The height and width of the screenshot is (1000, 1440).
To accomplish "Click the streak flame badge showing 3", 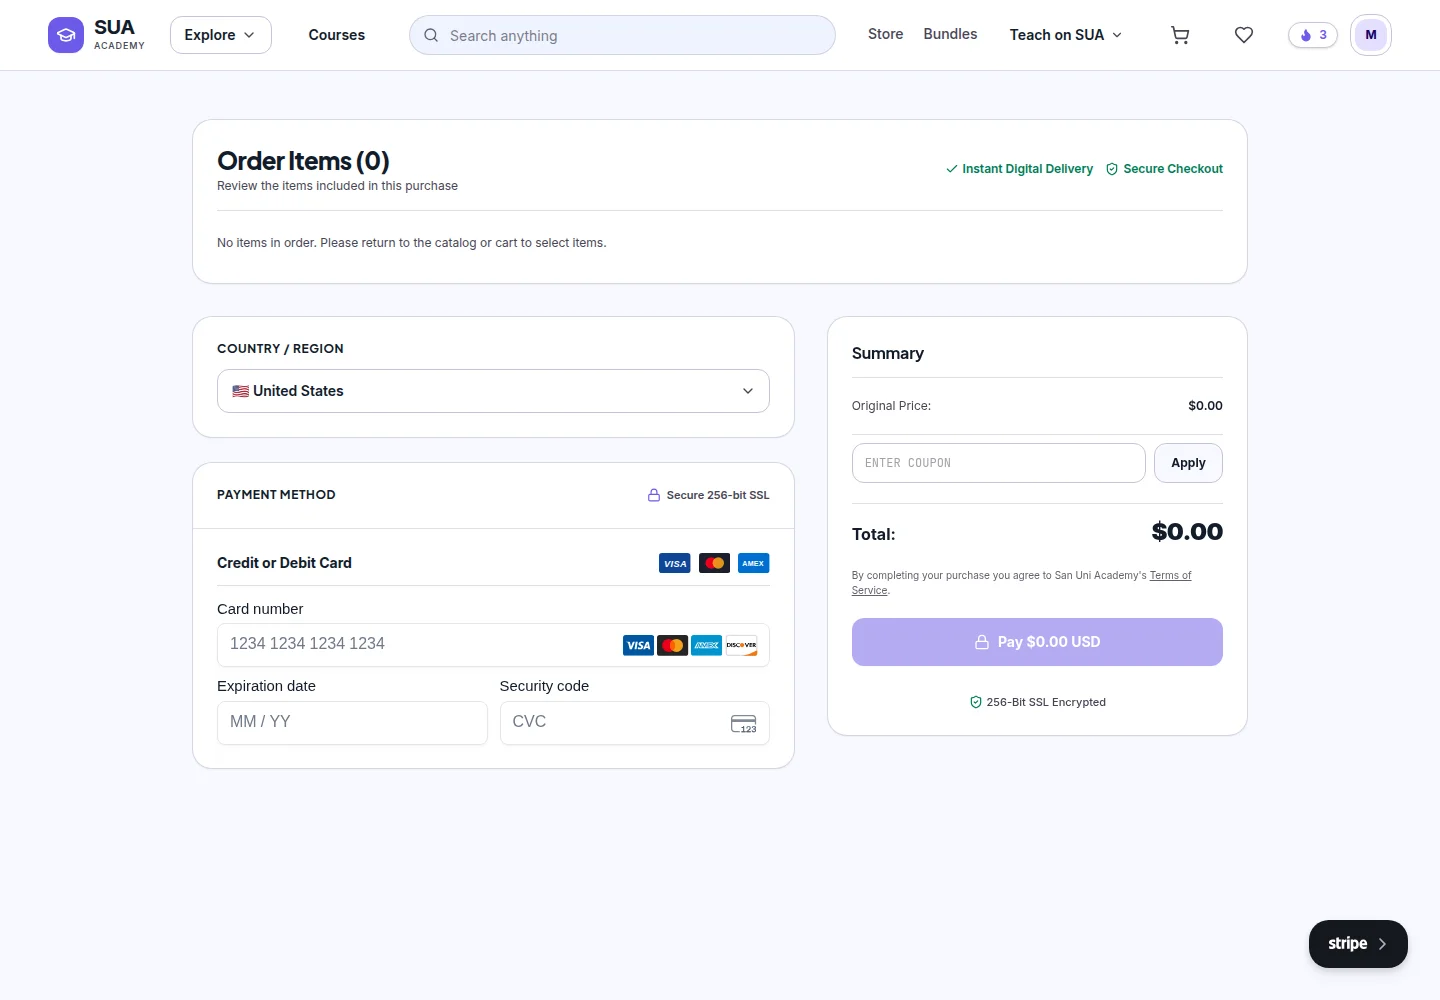I will click(x=1313, y=35).
